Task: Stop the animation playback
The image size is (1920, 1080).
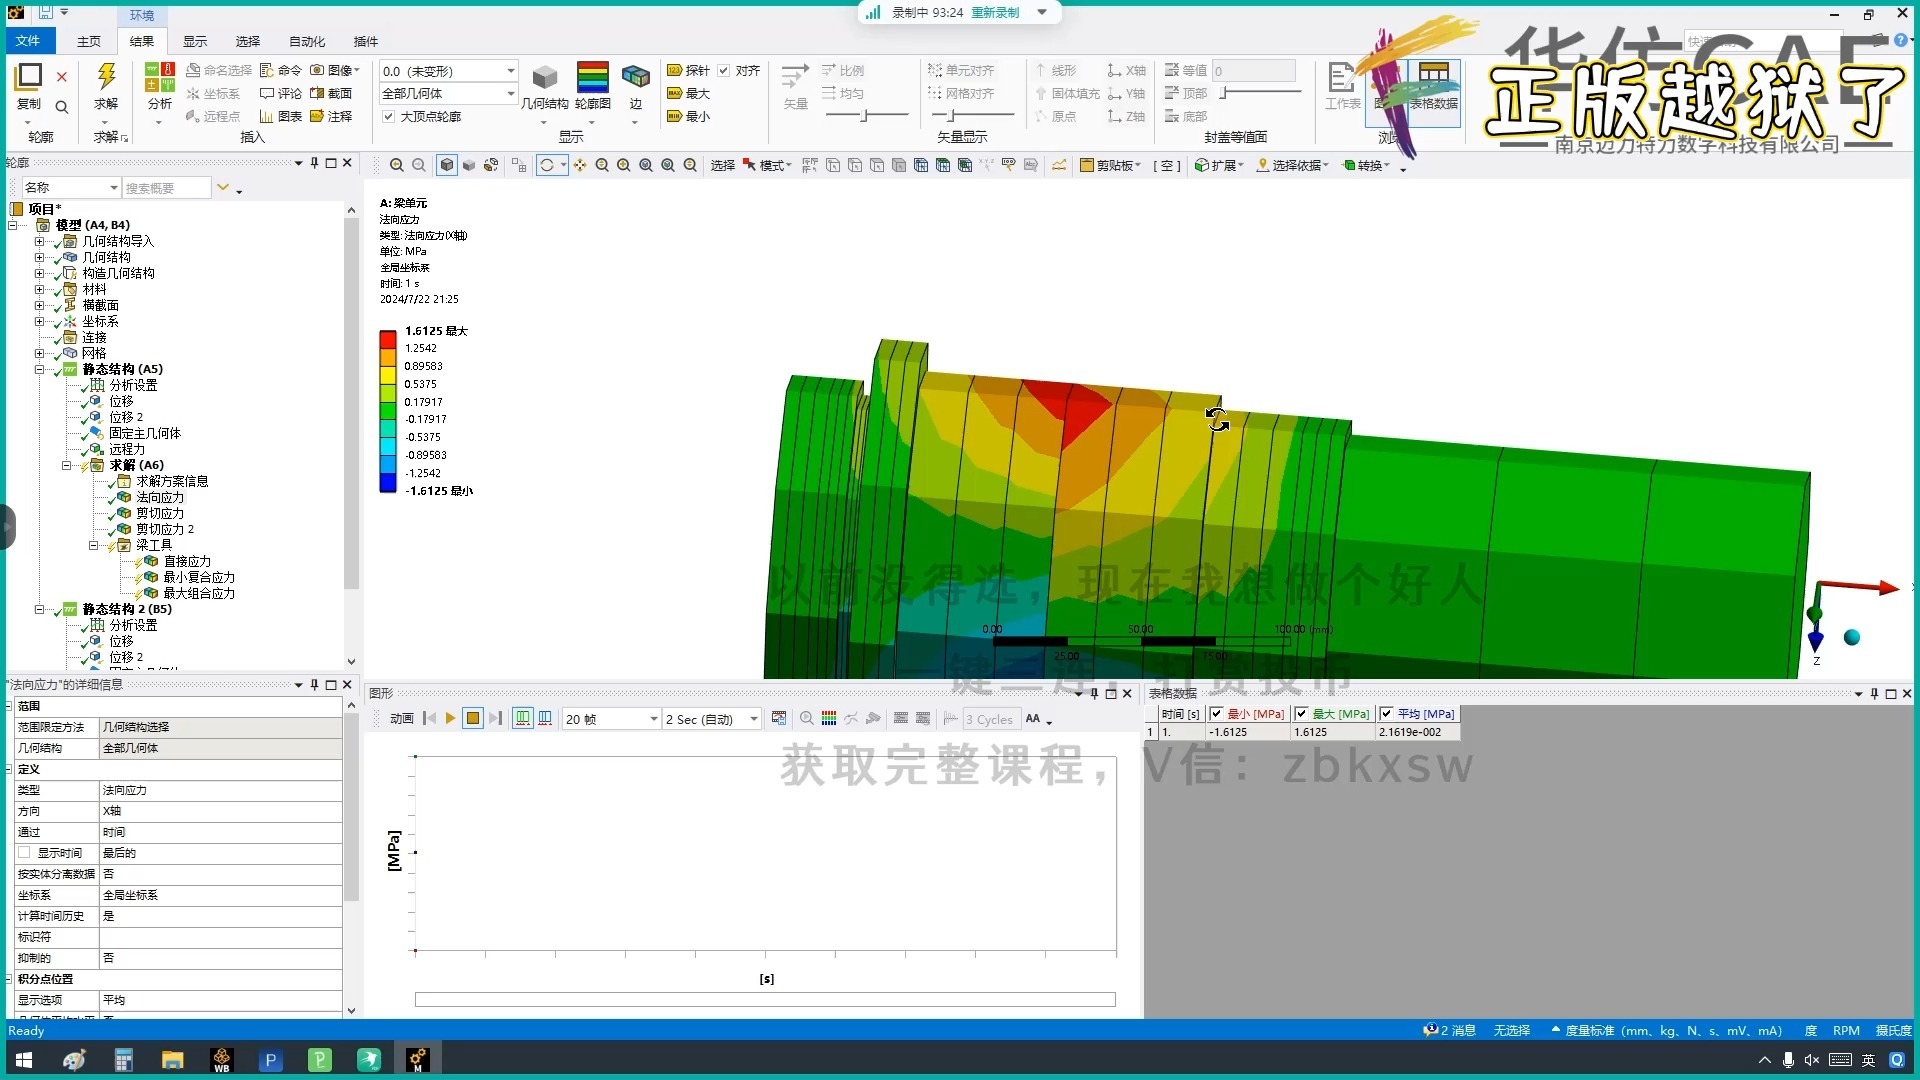Action: tap(473, 718)
